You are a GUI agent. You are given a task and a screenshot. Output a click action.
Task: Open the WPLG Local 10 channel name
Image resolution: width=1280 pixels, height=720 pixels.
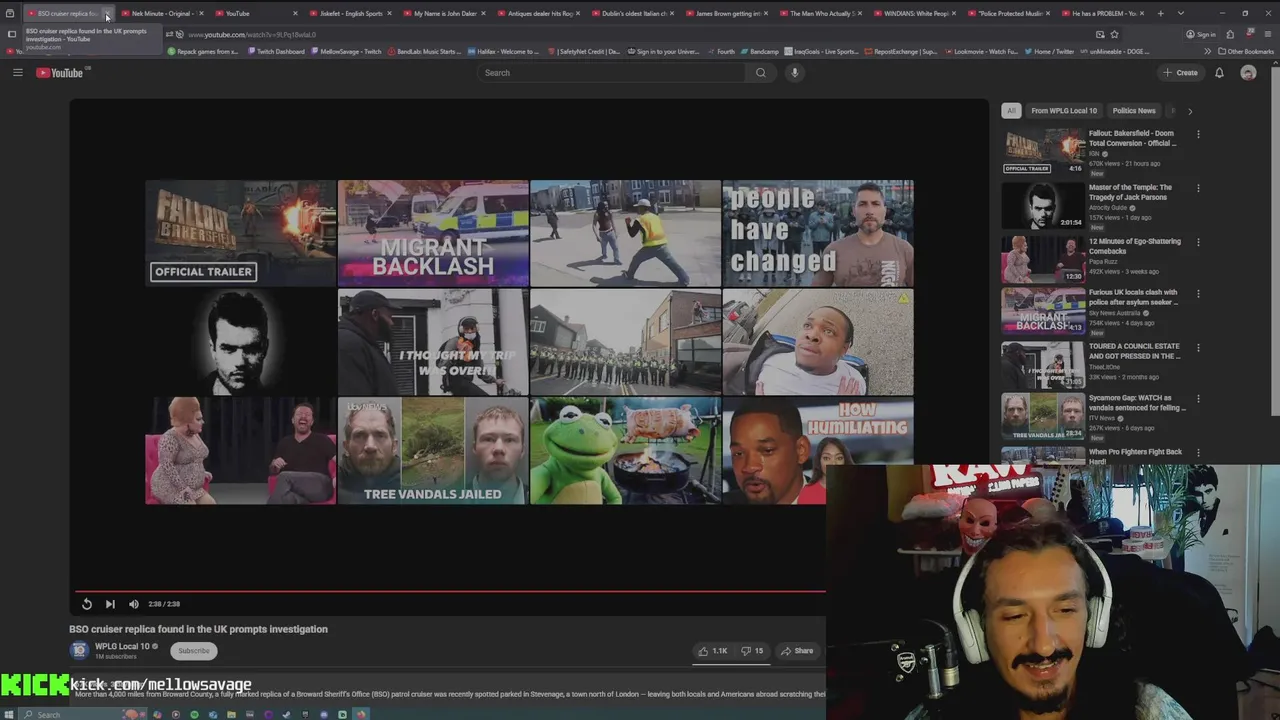click(122, 646)
